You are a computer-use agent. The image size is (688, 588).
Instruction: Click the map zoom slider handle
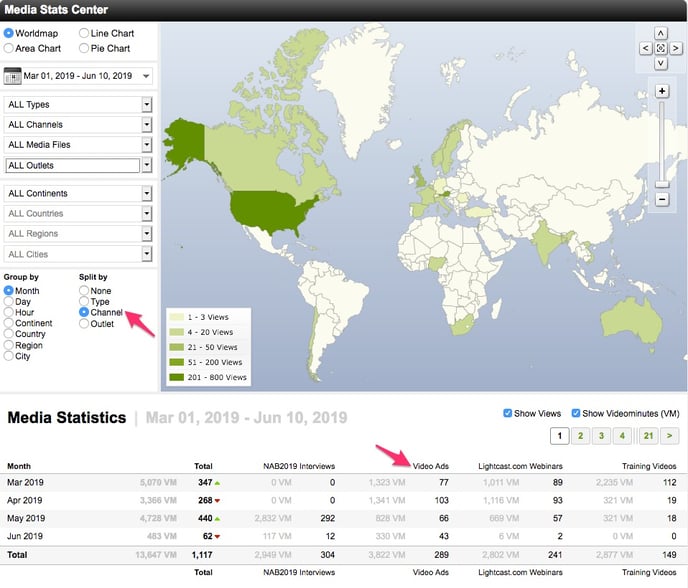(662, 184)
